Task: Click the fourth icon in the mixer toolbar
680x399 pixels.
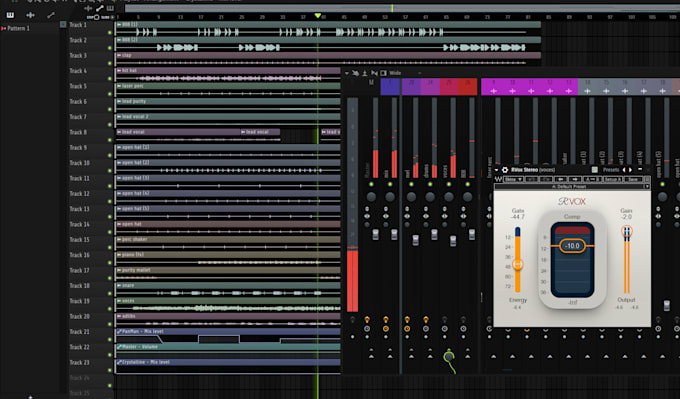Action: click(x=374, y=73)
